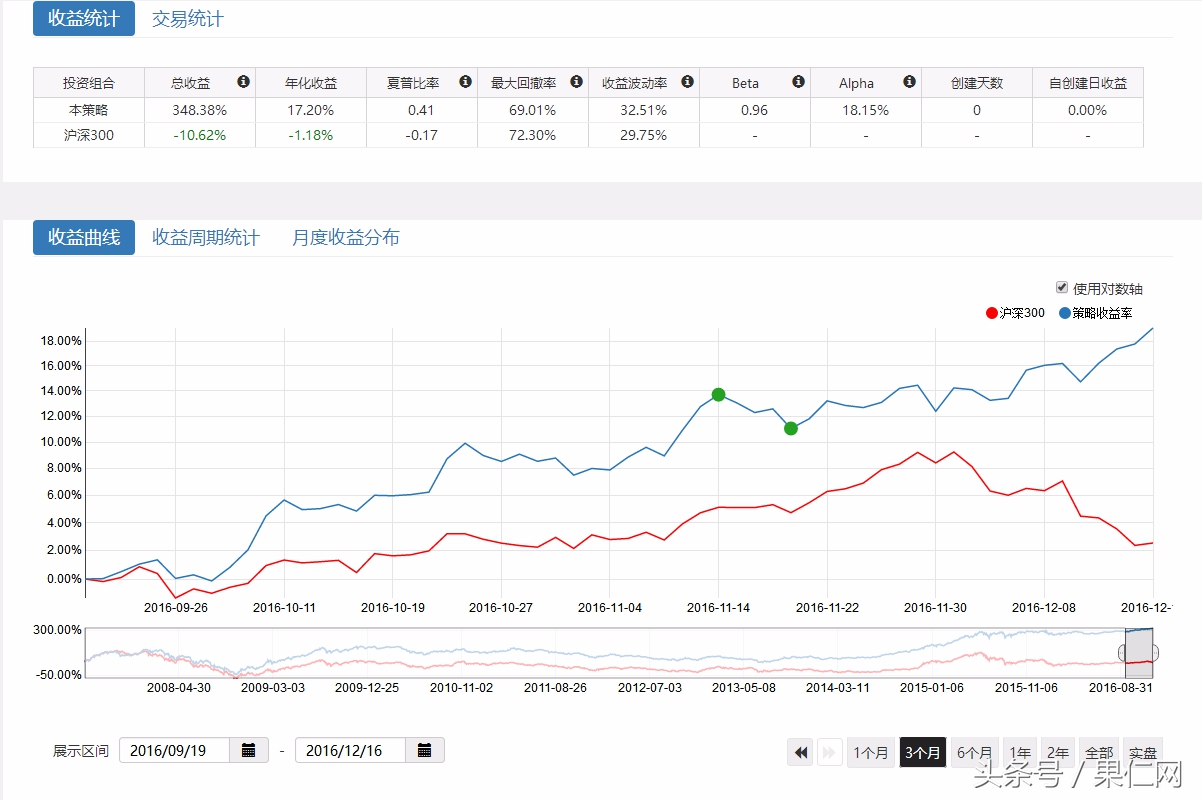Click the 72.30% max drawdown cell

(532, 135)
